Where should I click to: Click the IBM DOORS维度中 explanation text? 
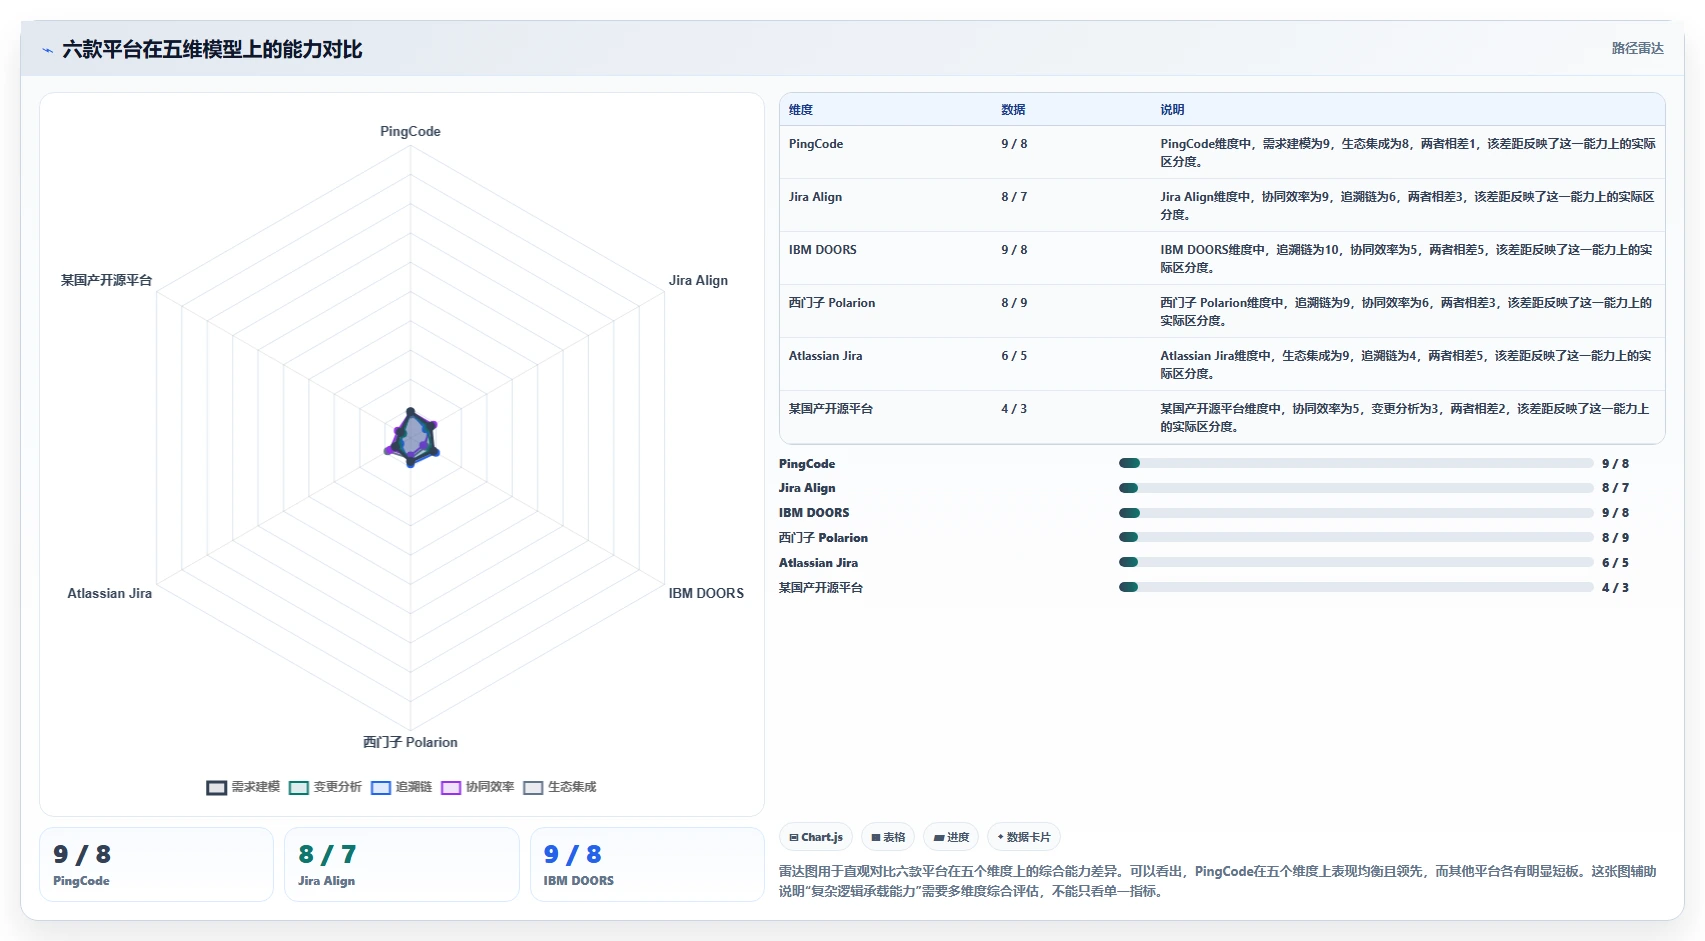[1407, 258]
